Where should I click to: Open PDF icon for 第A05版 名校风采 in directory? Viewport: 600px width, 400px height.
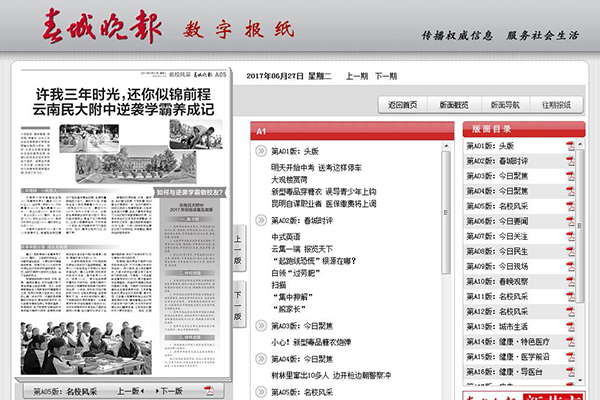(x=570, y=206)
